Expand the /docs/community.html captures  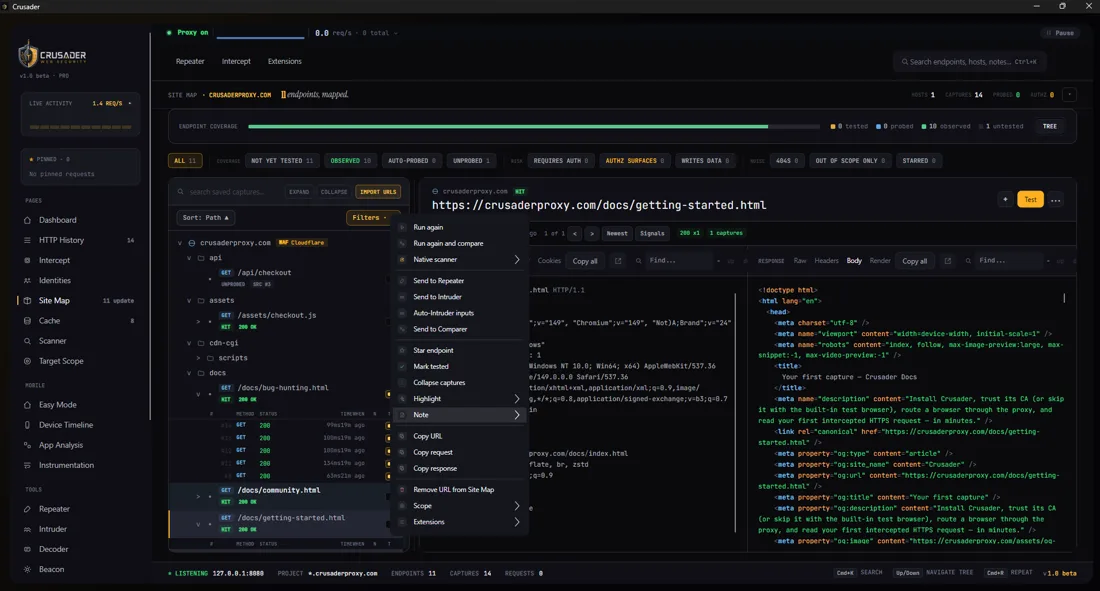point(198,496)
